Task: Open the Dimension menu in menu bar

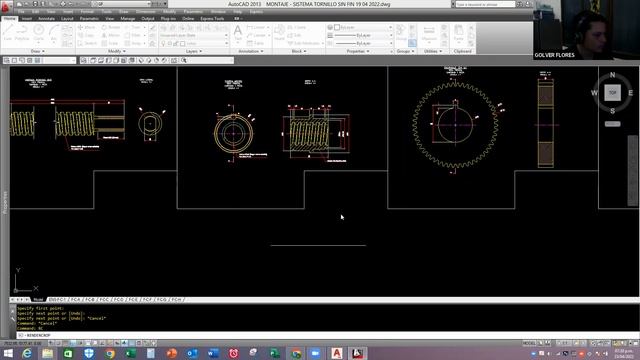Action: click(x=145, y=12)
